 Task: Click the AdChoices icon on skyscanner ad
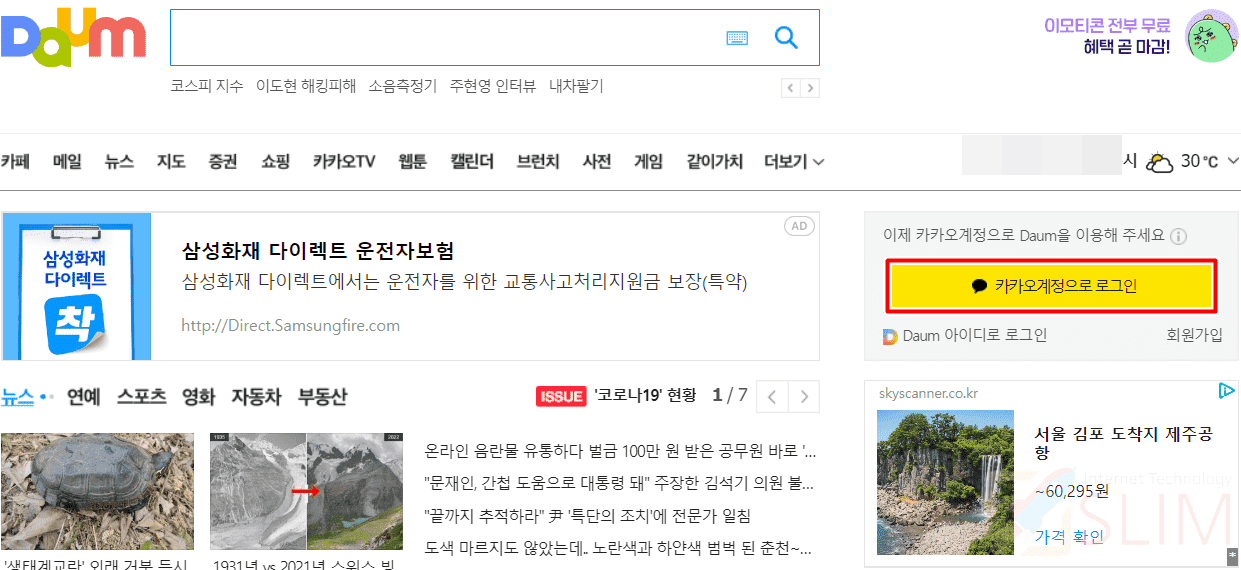point(1227,391)
